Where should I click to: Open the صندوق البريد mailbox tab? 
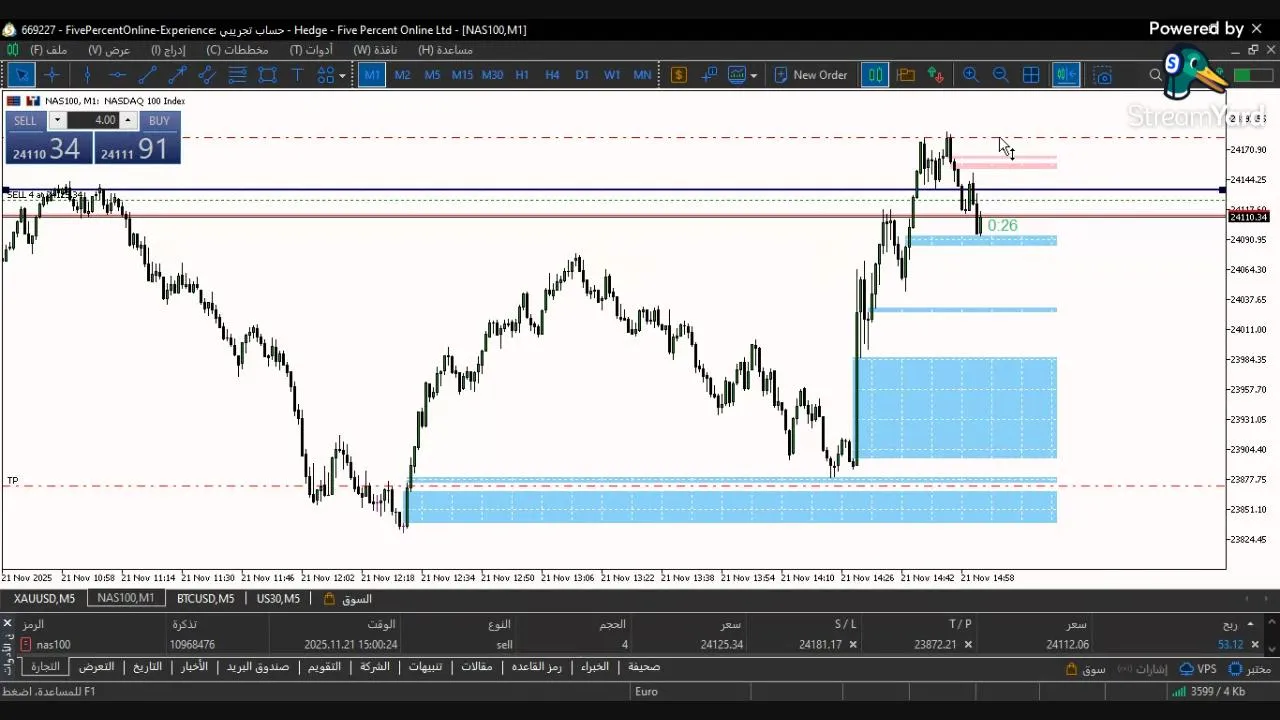click(x=258, y=667)
